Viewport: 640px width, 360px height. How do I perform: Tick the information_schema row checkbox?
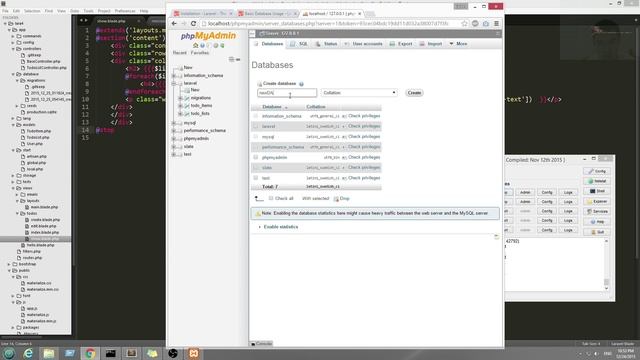tap(256, 116)
